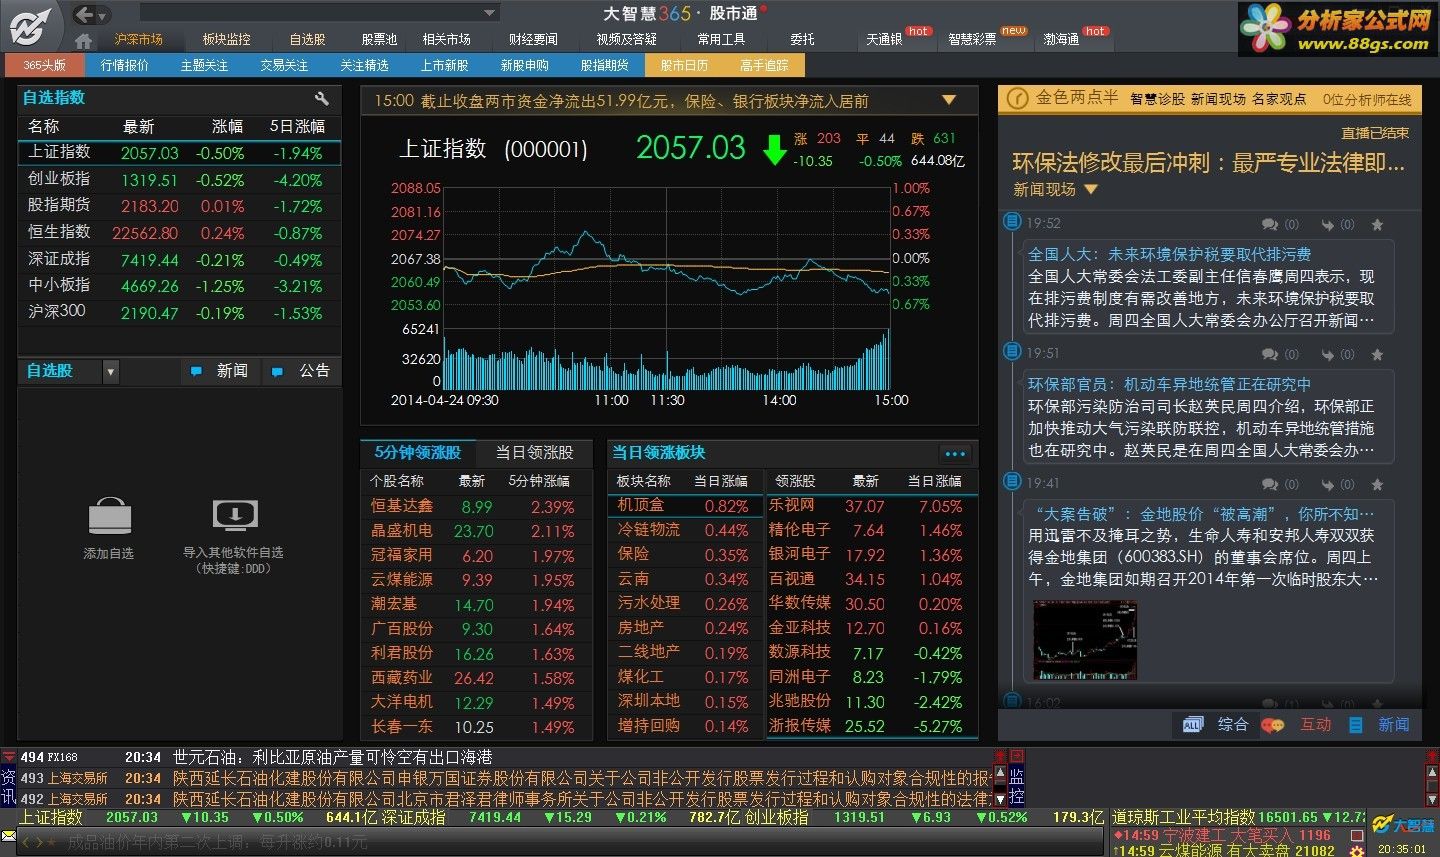Viewport: 1440px width, 857px height.
Task: Click the three-dot more button on 当日领涨板块
Action: click(955, 453)
